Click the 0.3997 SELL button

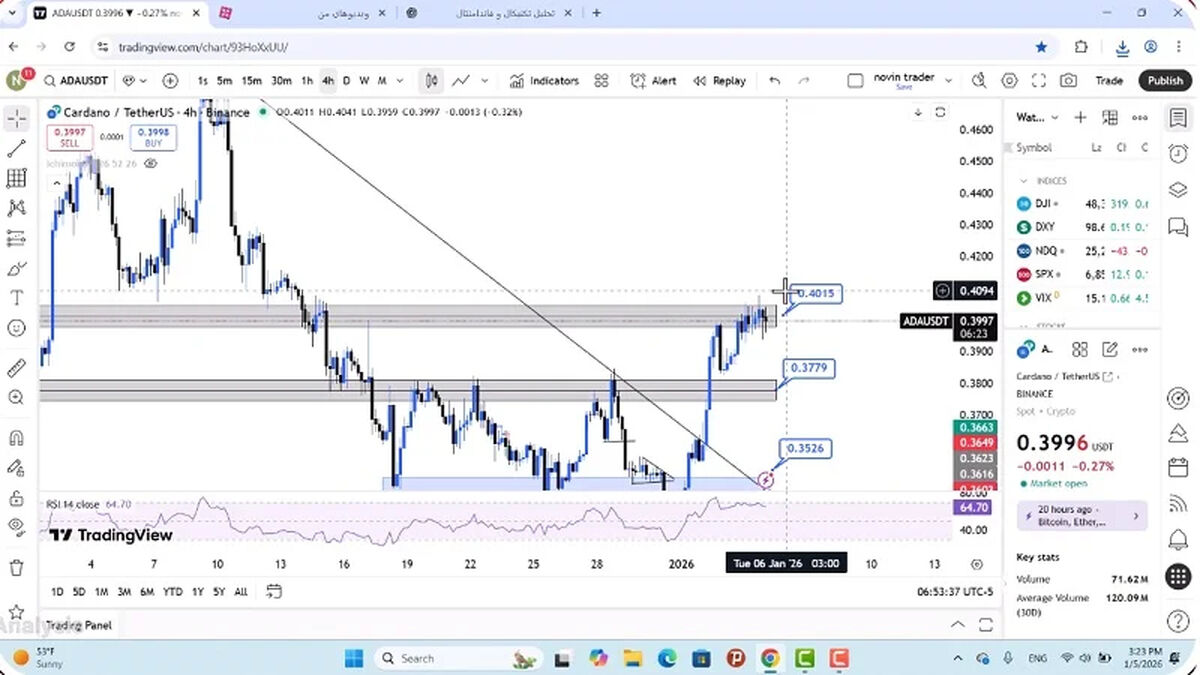click(x=69, y=138)
